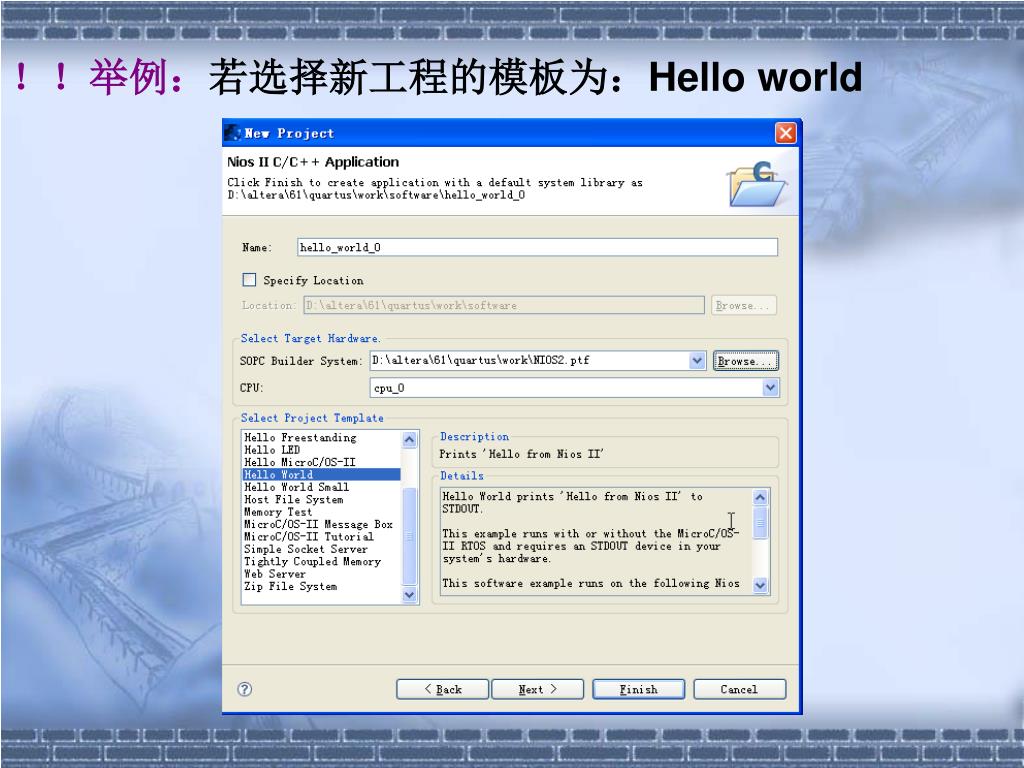Click template list scroll up arrow

point(409,440)
